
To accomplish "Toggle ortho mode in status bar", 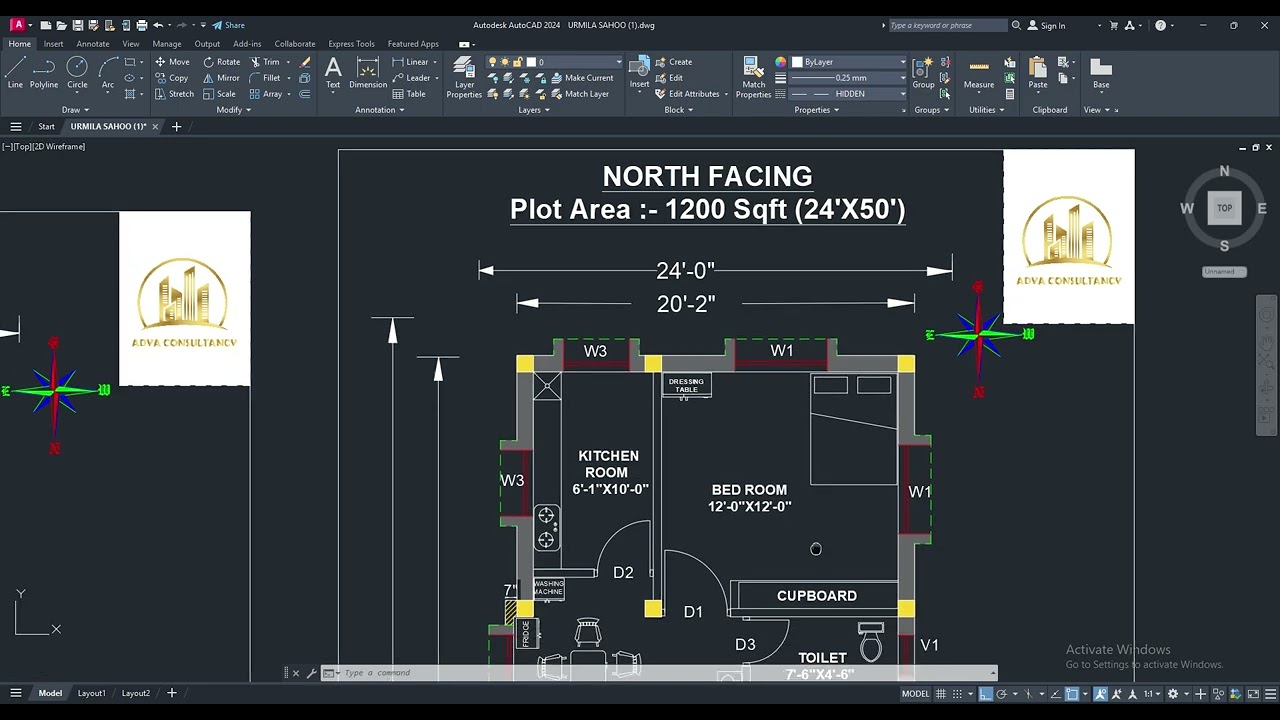I will pyautogui.click(x=985, y=694).
